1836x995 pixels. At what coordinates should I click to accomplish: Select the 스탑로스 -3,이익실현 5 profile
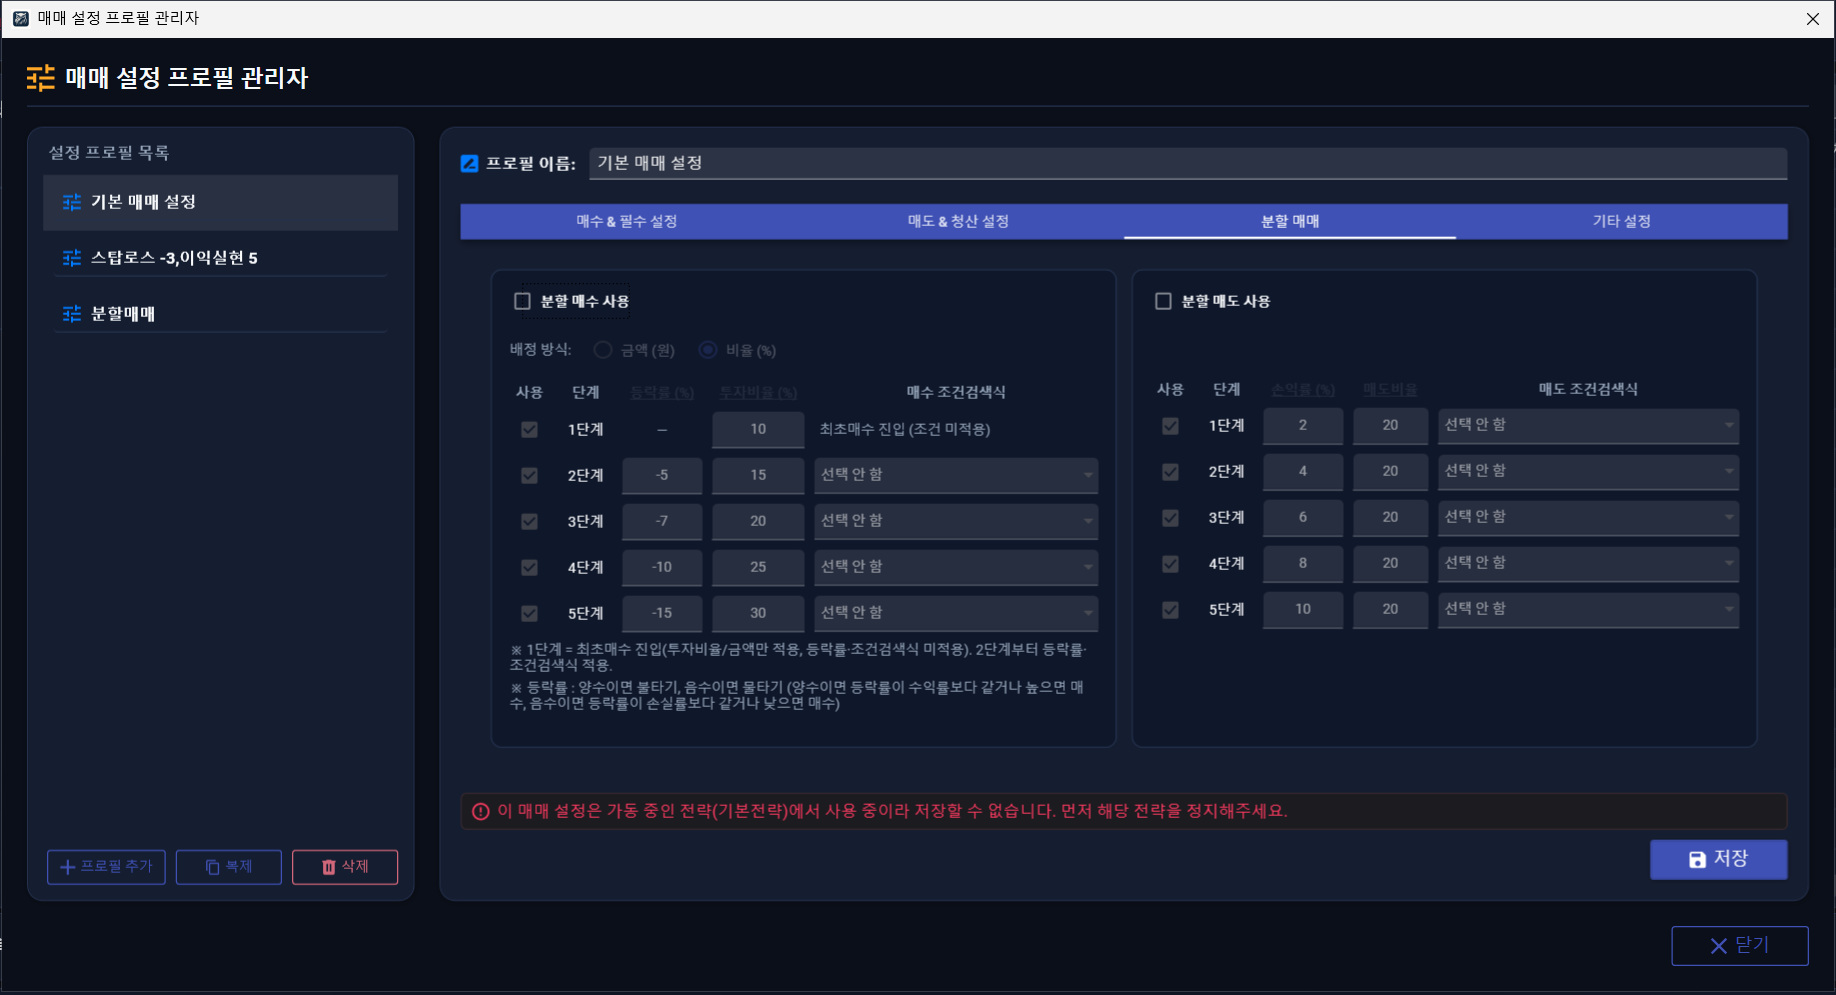[220, 258]
